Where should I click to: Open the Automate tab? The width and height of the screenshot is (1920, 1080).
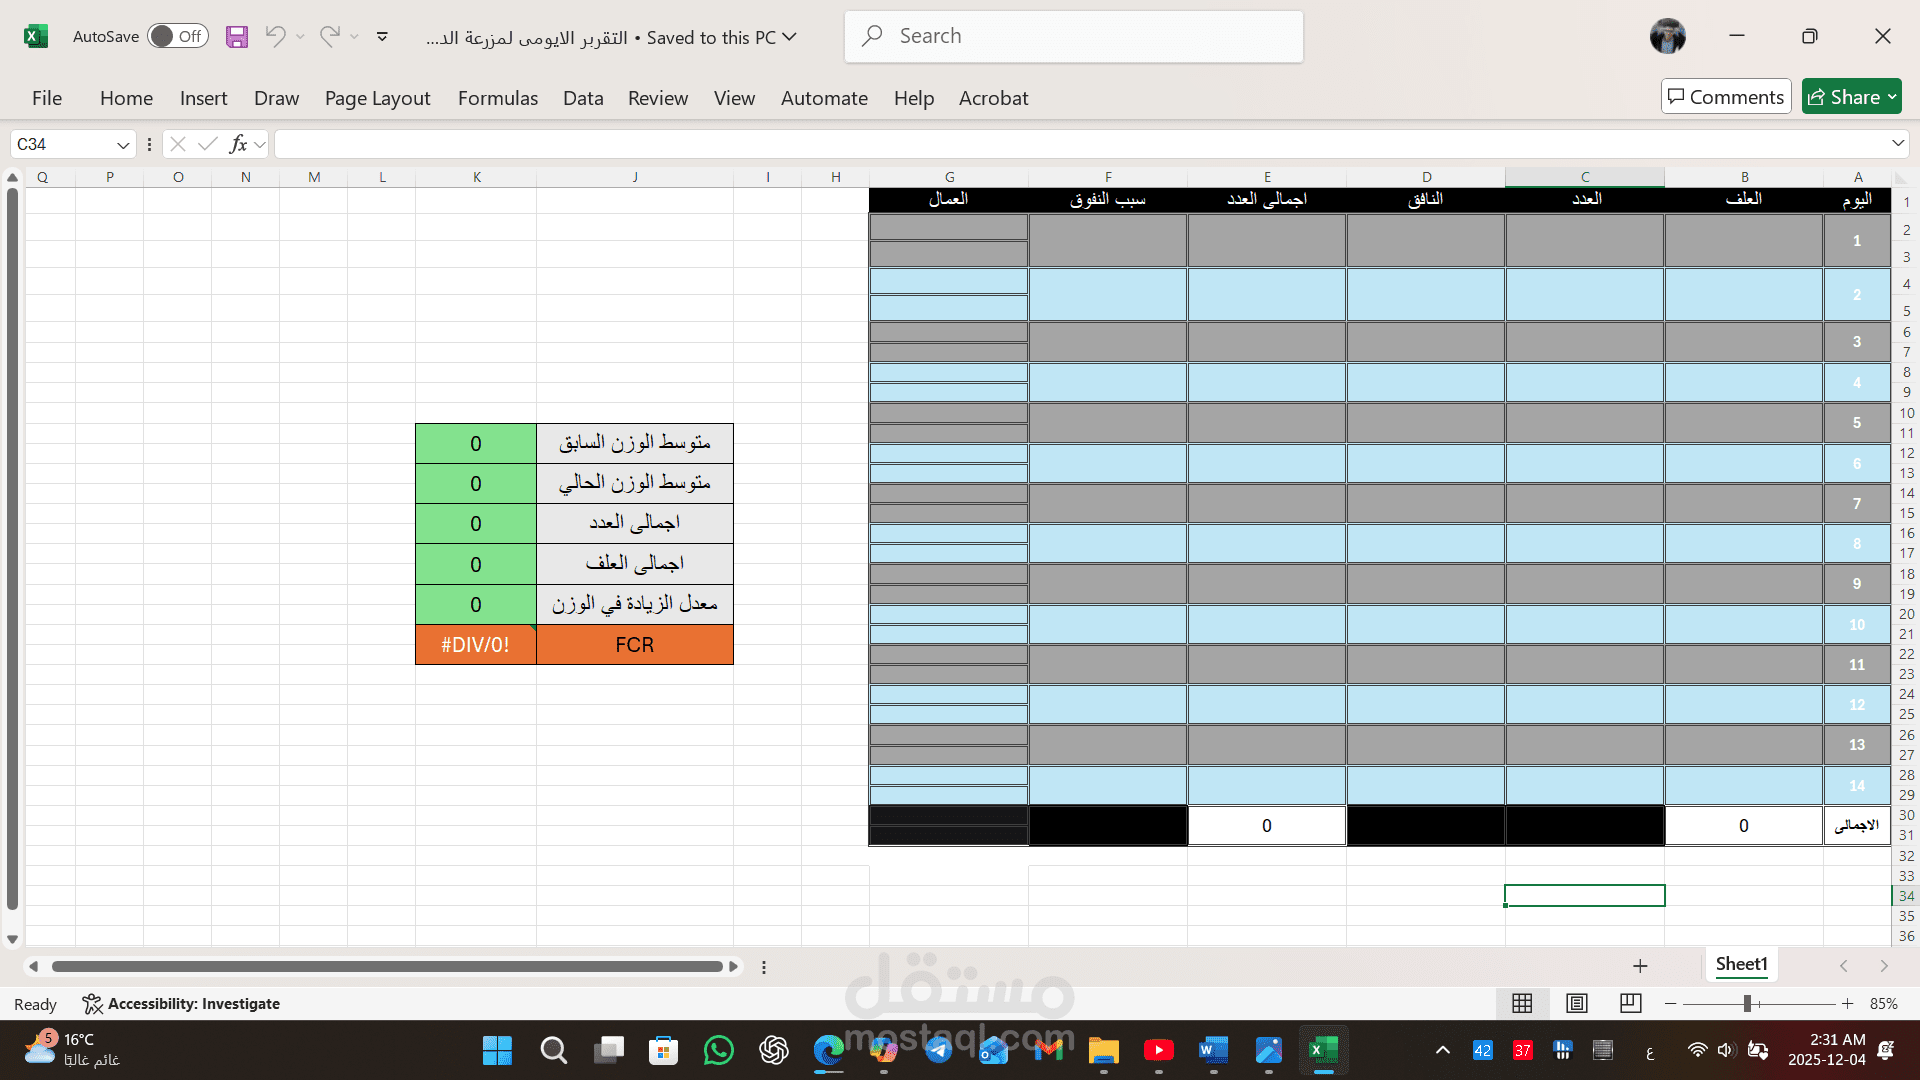point(824,98)
